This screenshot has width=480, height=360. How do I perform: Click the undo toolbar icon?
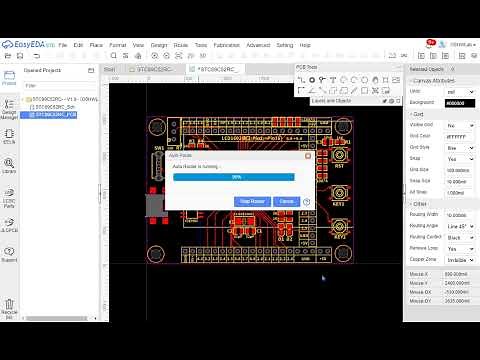coord(37,56)
